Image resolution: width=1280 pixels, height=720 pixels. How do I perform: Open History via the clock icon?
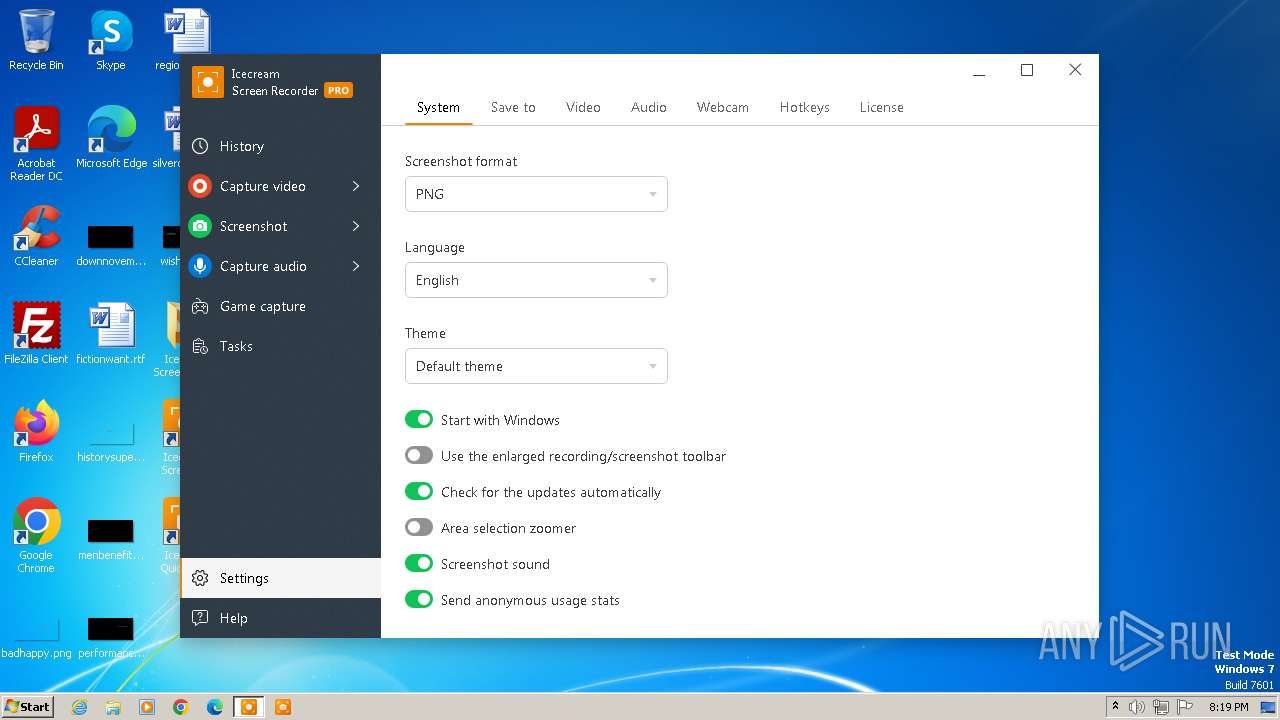200,146
